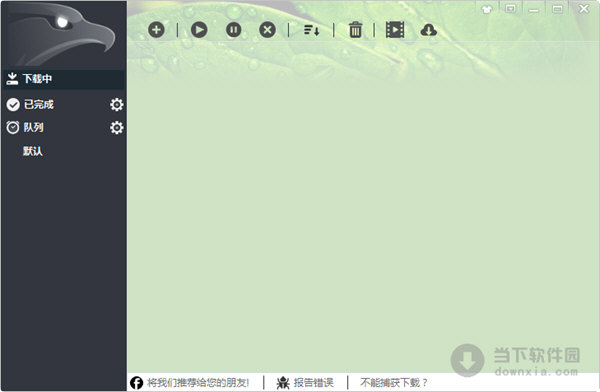Screen dimensions: 600x392
Task: Select the 下载中 category
Action: [64, 79]
